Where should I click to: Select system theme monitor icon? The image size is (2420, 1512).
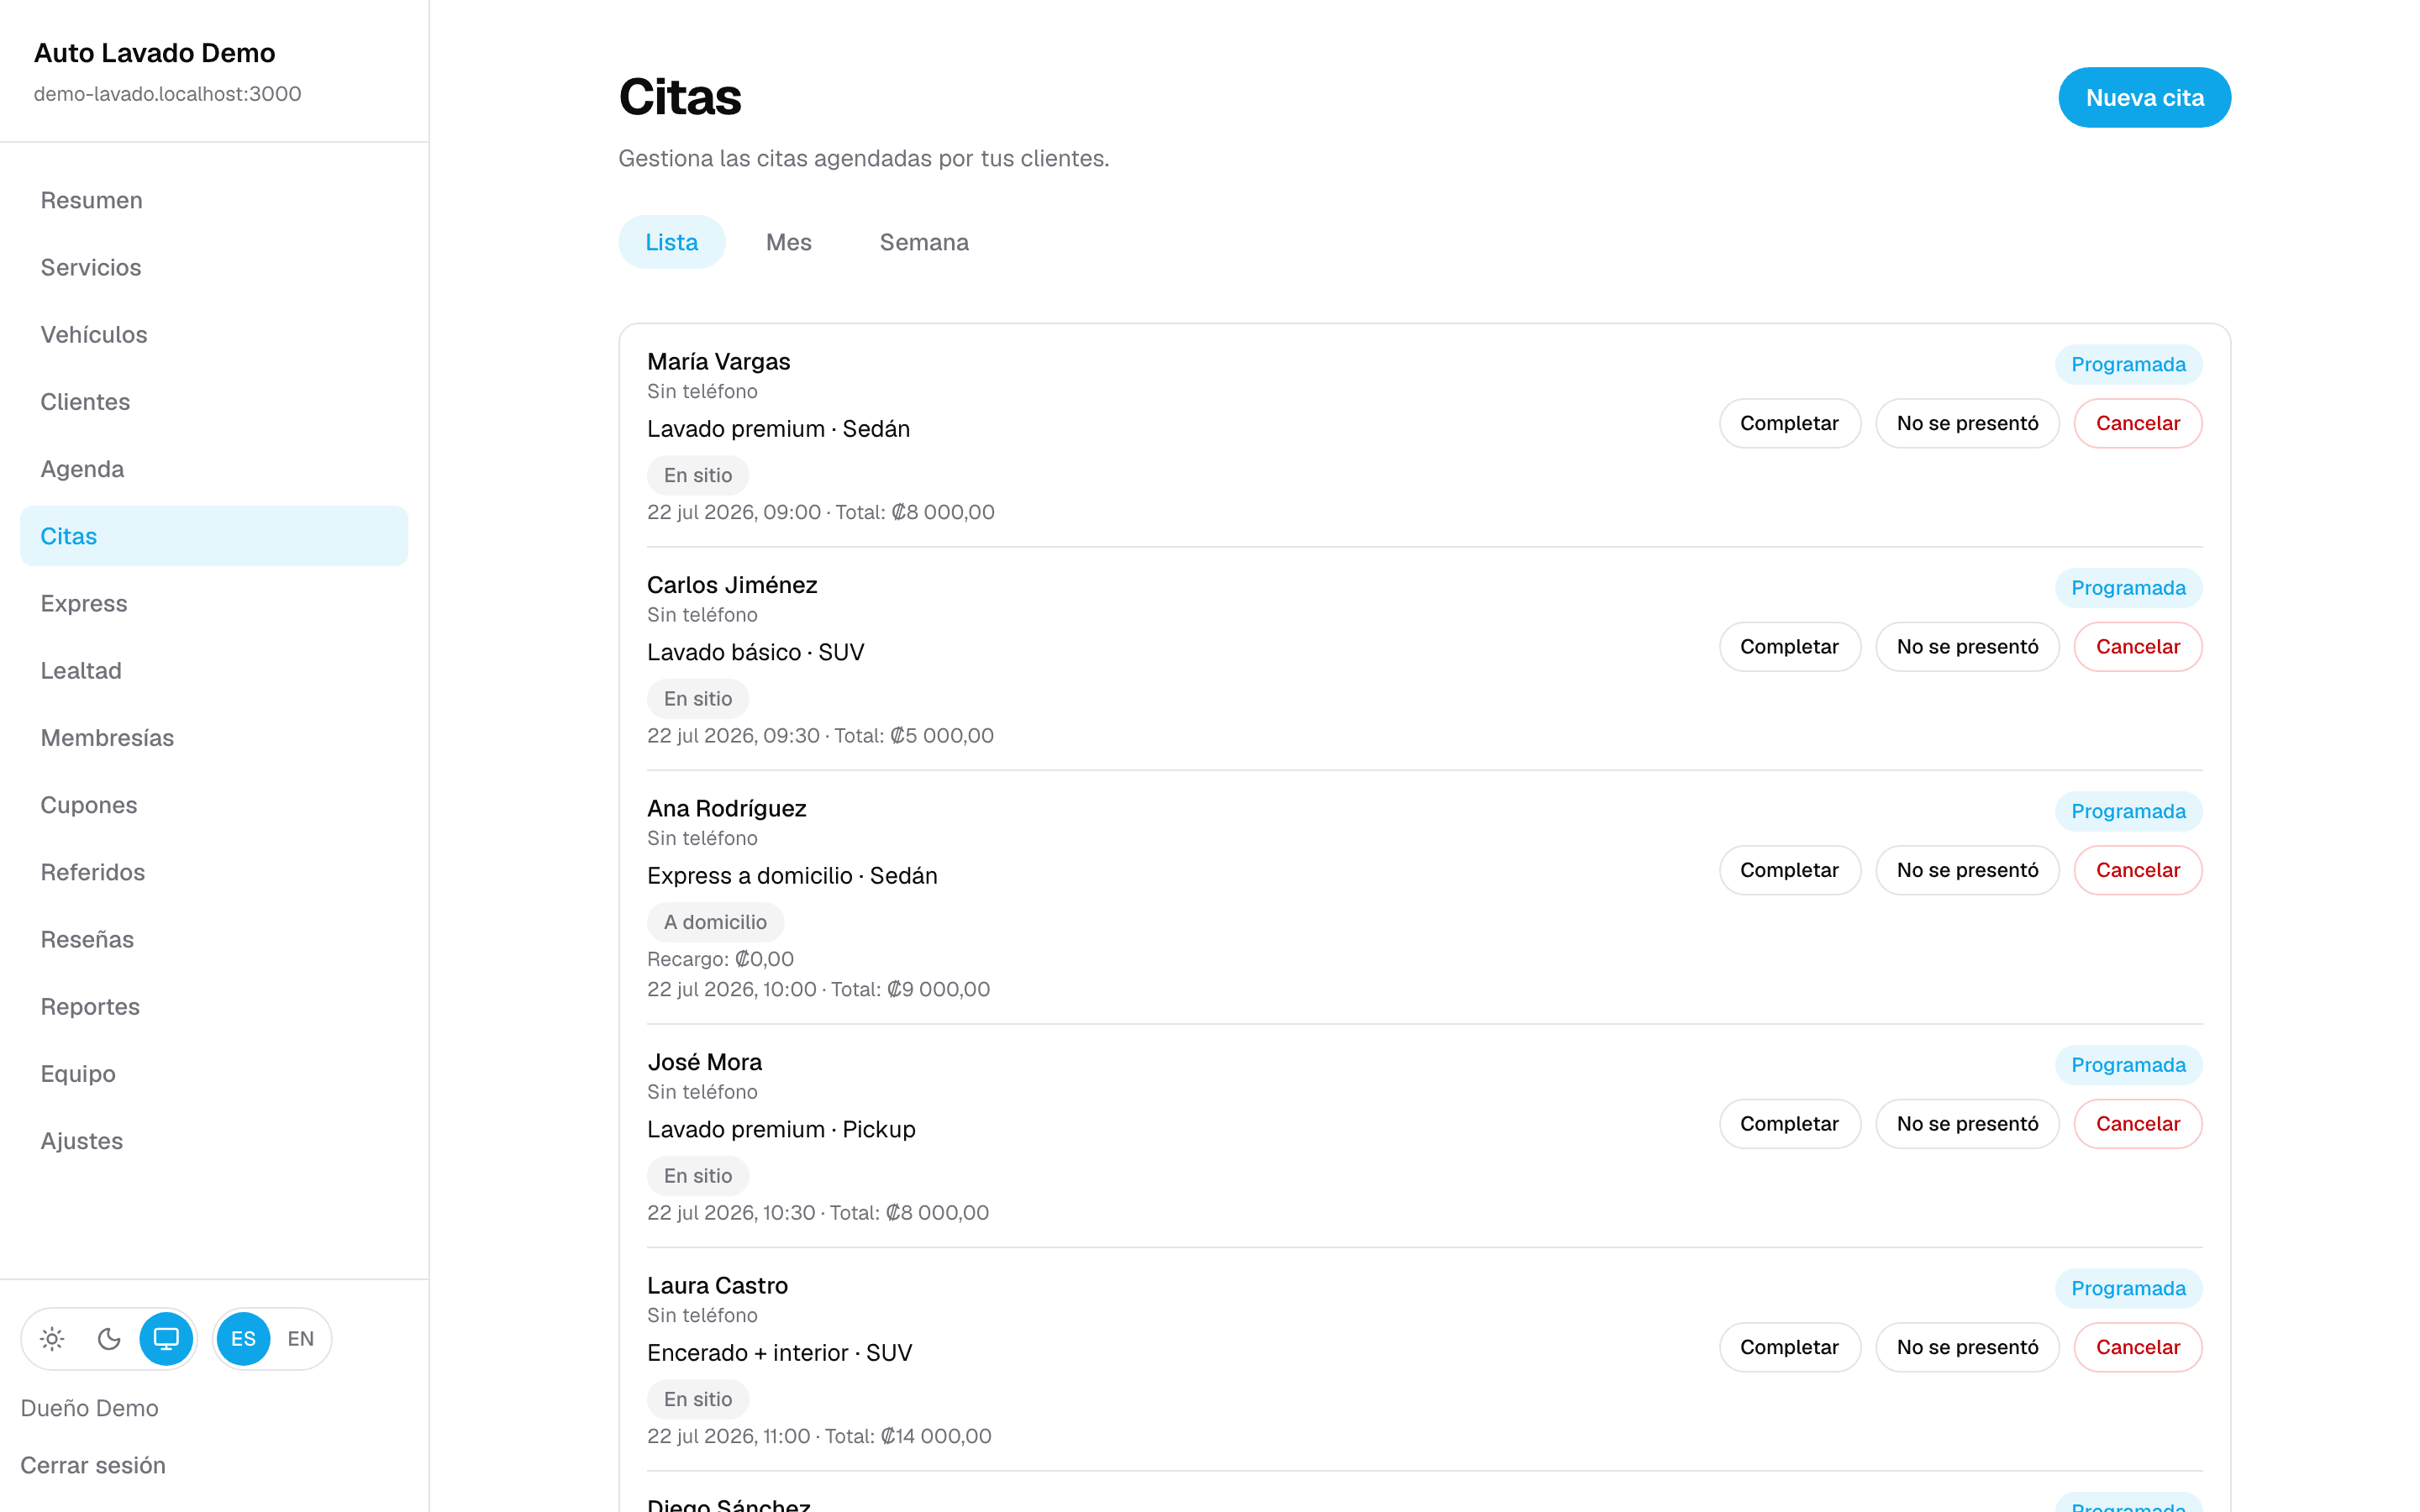pos(166,1338)
